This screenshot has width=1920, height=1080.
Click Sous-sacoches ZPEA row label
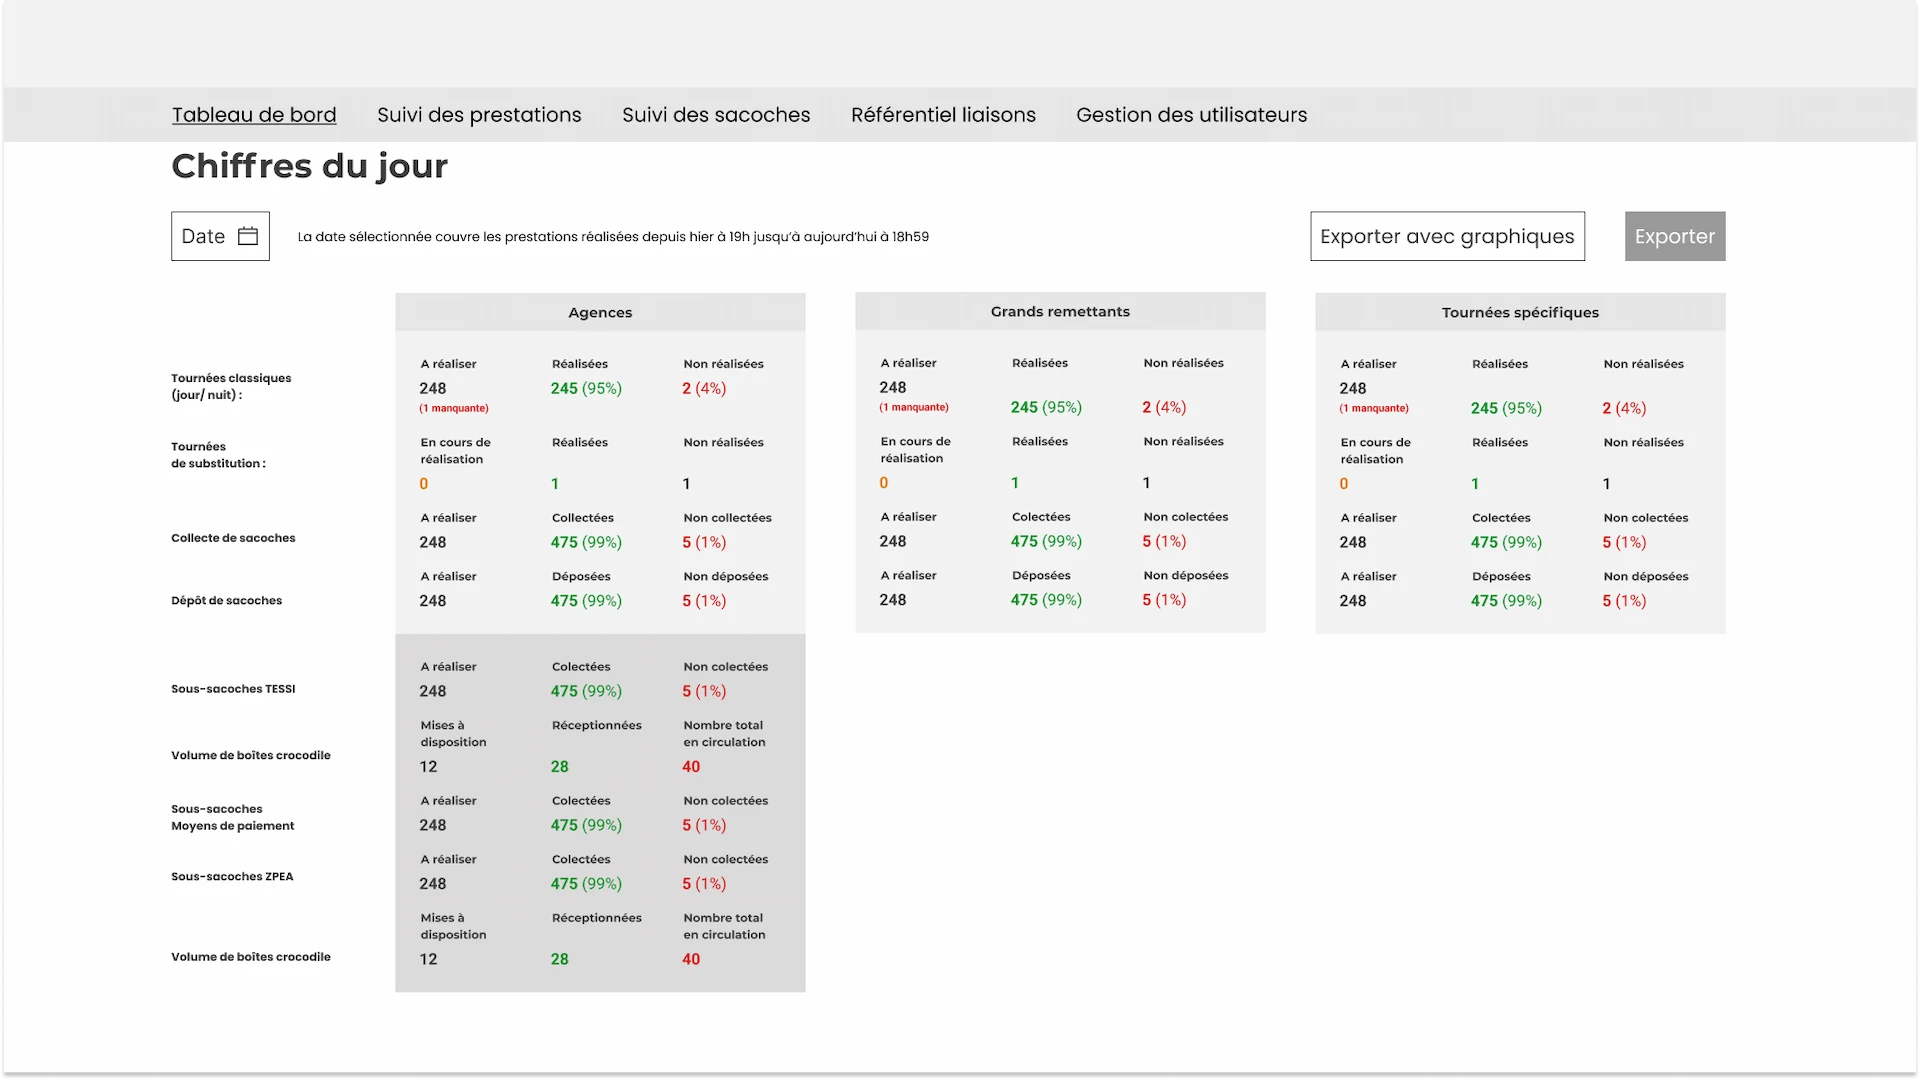(232, 877)
